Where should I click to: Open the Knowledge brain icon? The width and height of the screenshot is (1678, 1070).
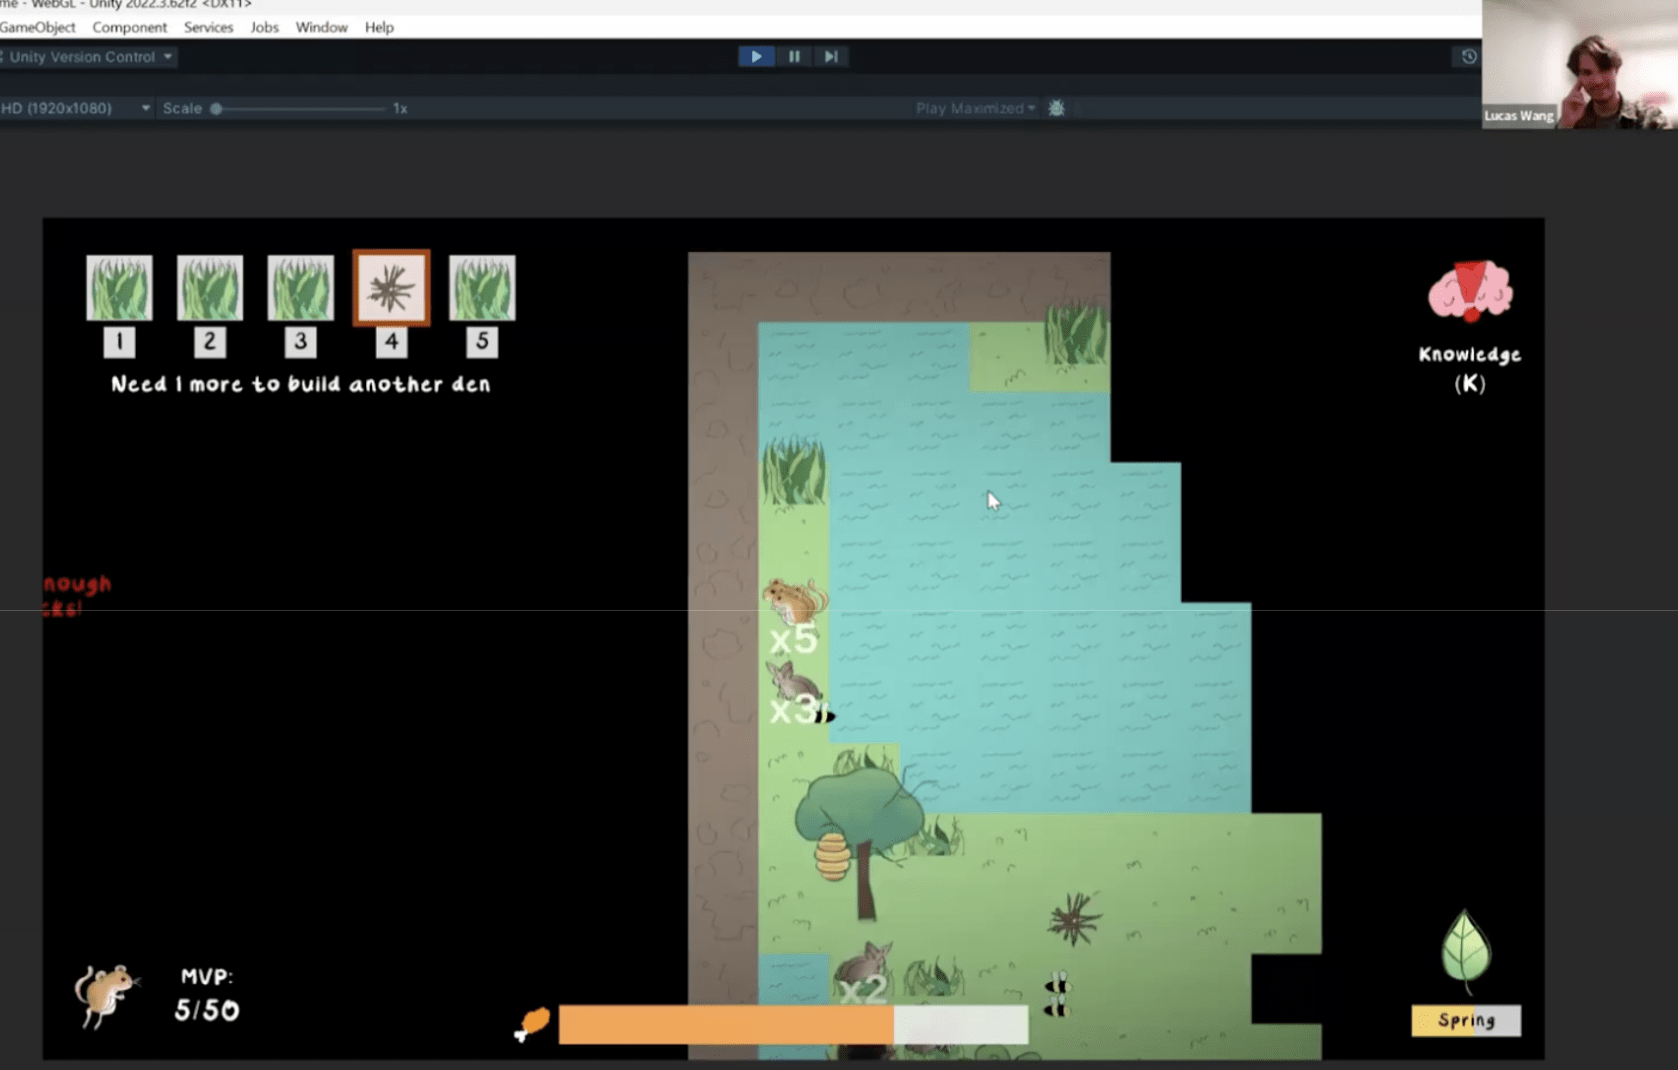pos(1469,291)
